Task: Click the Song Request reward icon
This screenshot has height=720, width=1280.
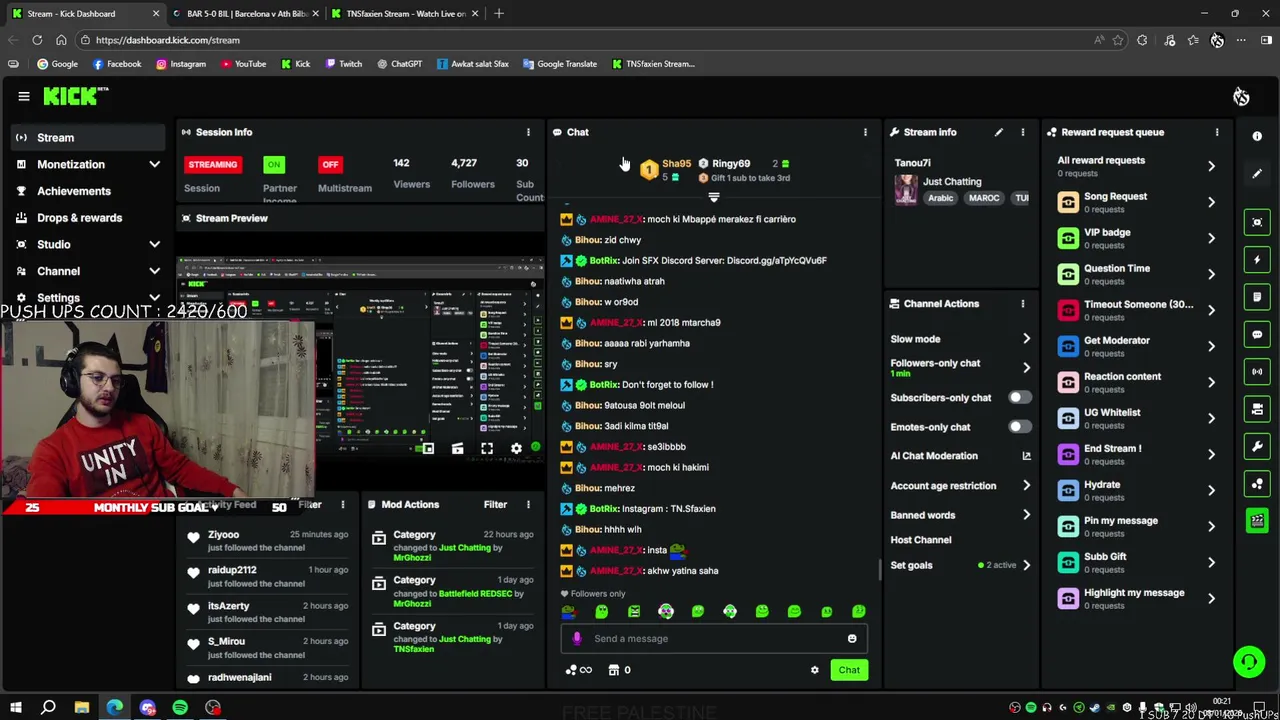Action: [1068, 202]
